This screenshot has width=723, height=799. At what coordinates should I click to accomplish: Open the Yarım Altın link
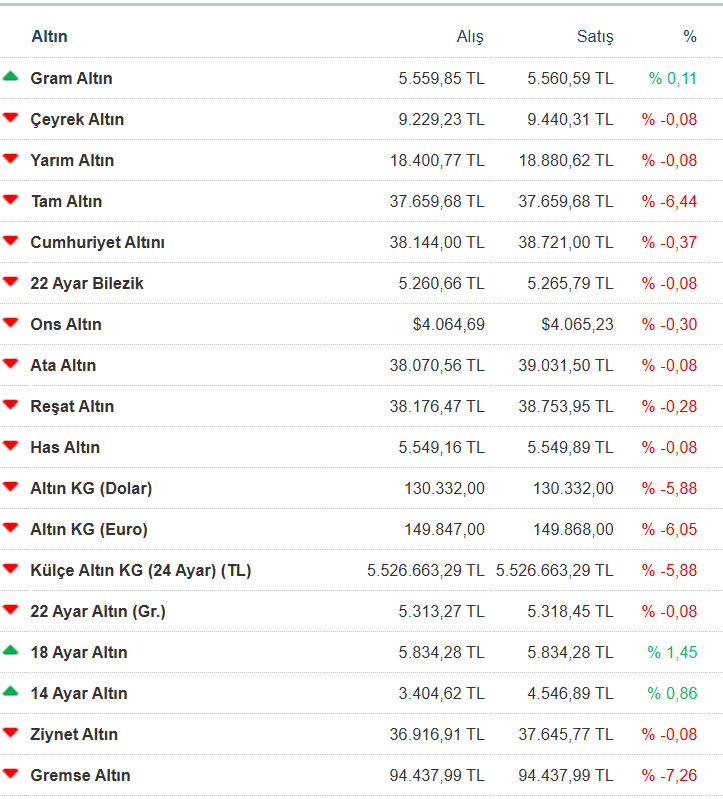[x=72, y=160]
